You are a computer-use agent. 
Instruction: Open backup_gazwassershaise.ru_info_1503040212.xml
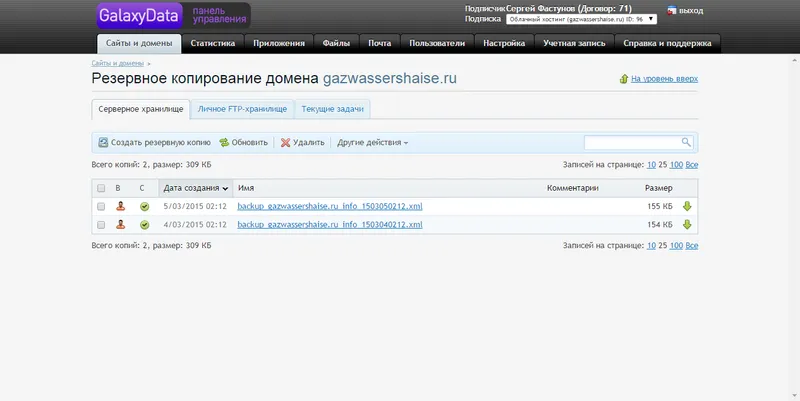coord(330,224)
